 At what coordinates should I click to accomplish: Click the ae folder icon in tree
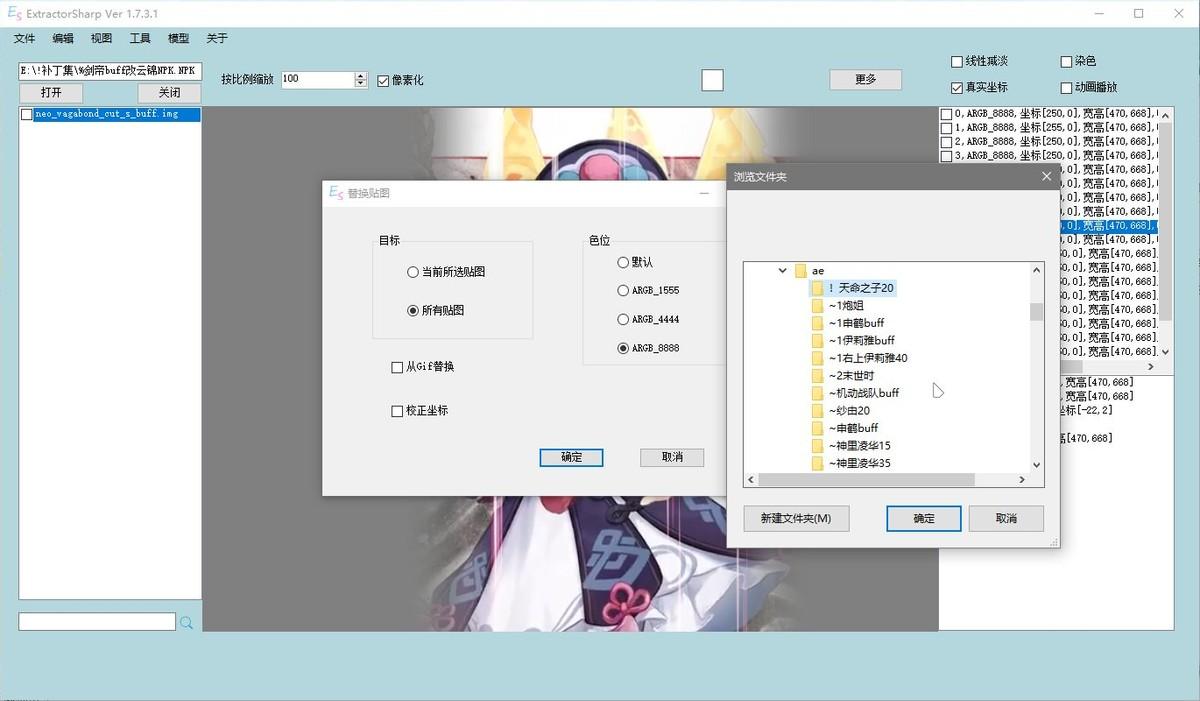tap(800, 270)
